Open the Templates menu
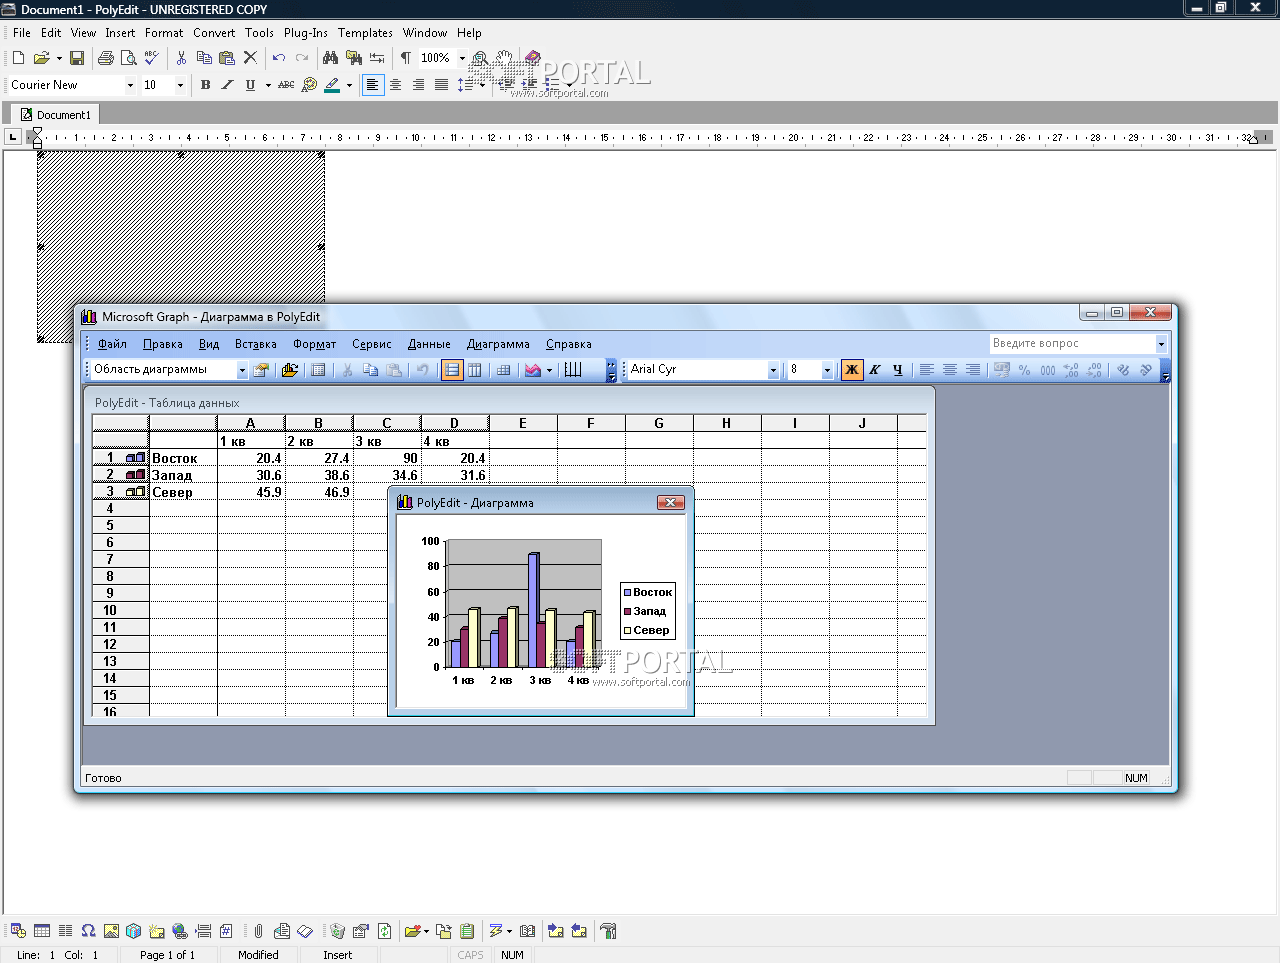 (365, 33)
